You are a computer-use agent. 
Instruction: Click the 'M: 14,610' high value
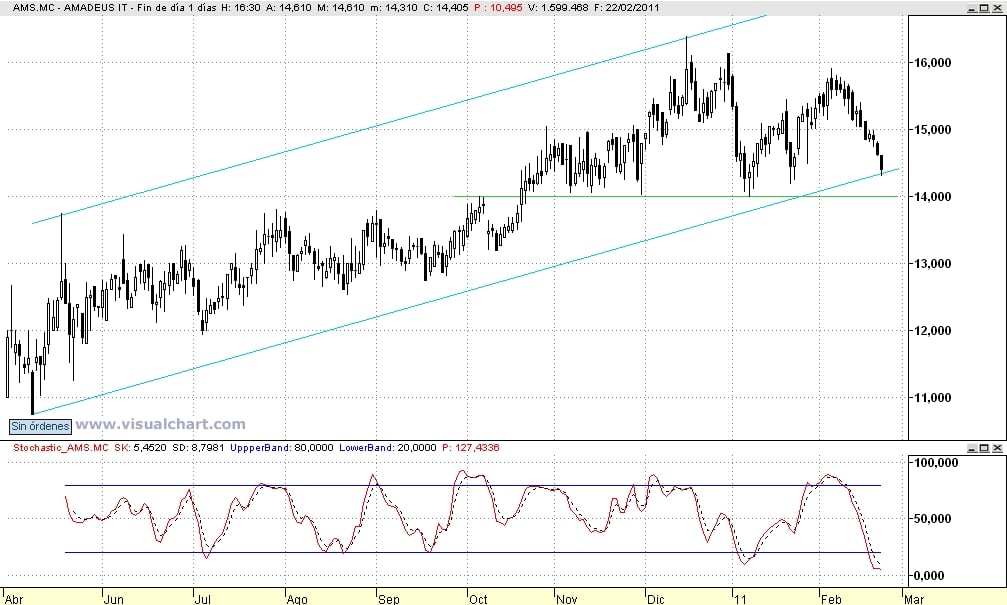pos(341,8)
